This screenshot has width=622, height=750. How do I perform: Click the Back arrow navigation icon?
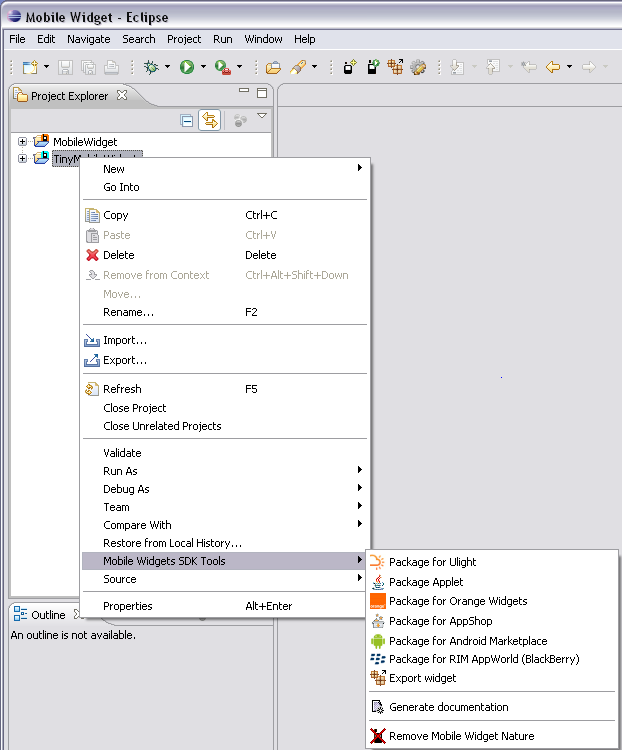(553, 67)
